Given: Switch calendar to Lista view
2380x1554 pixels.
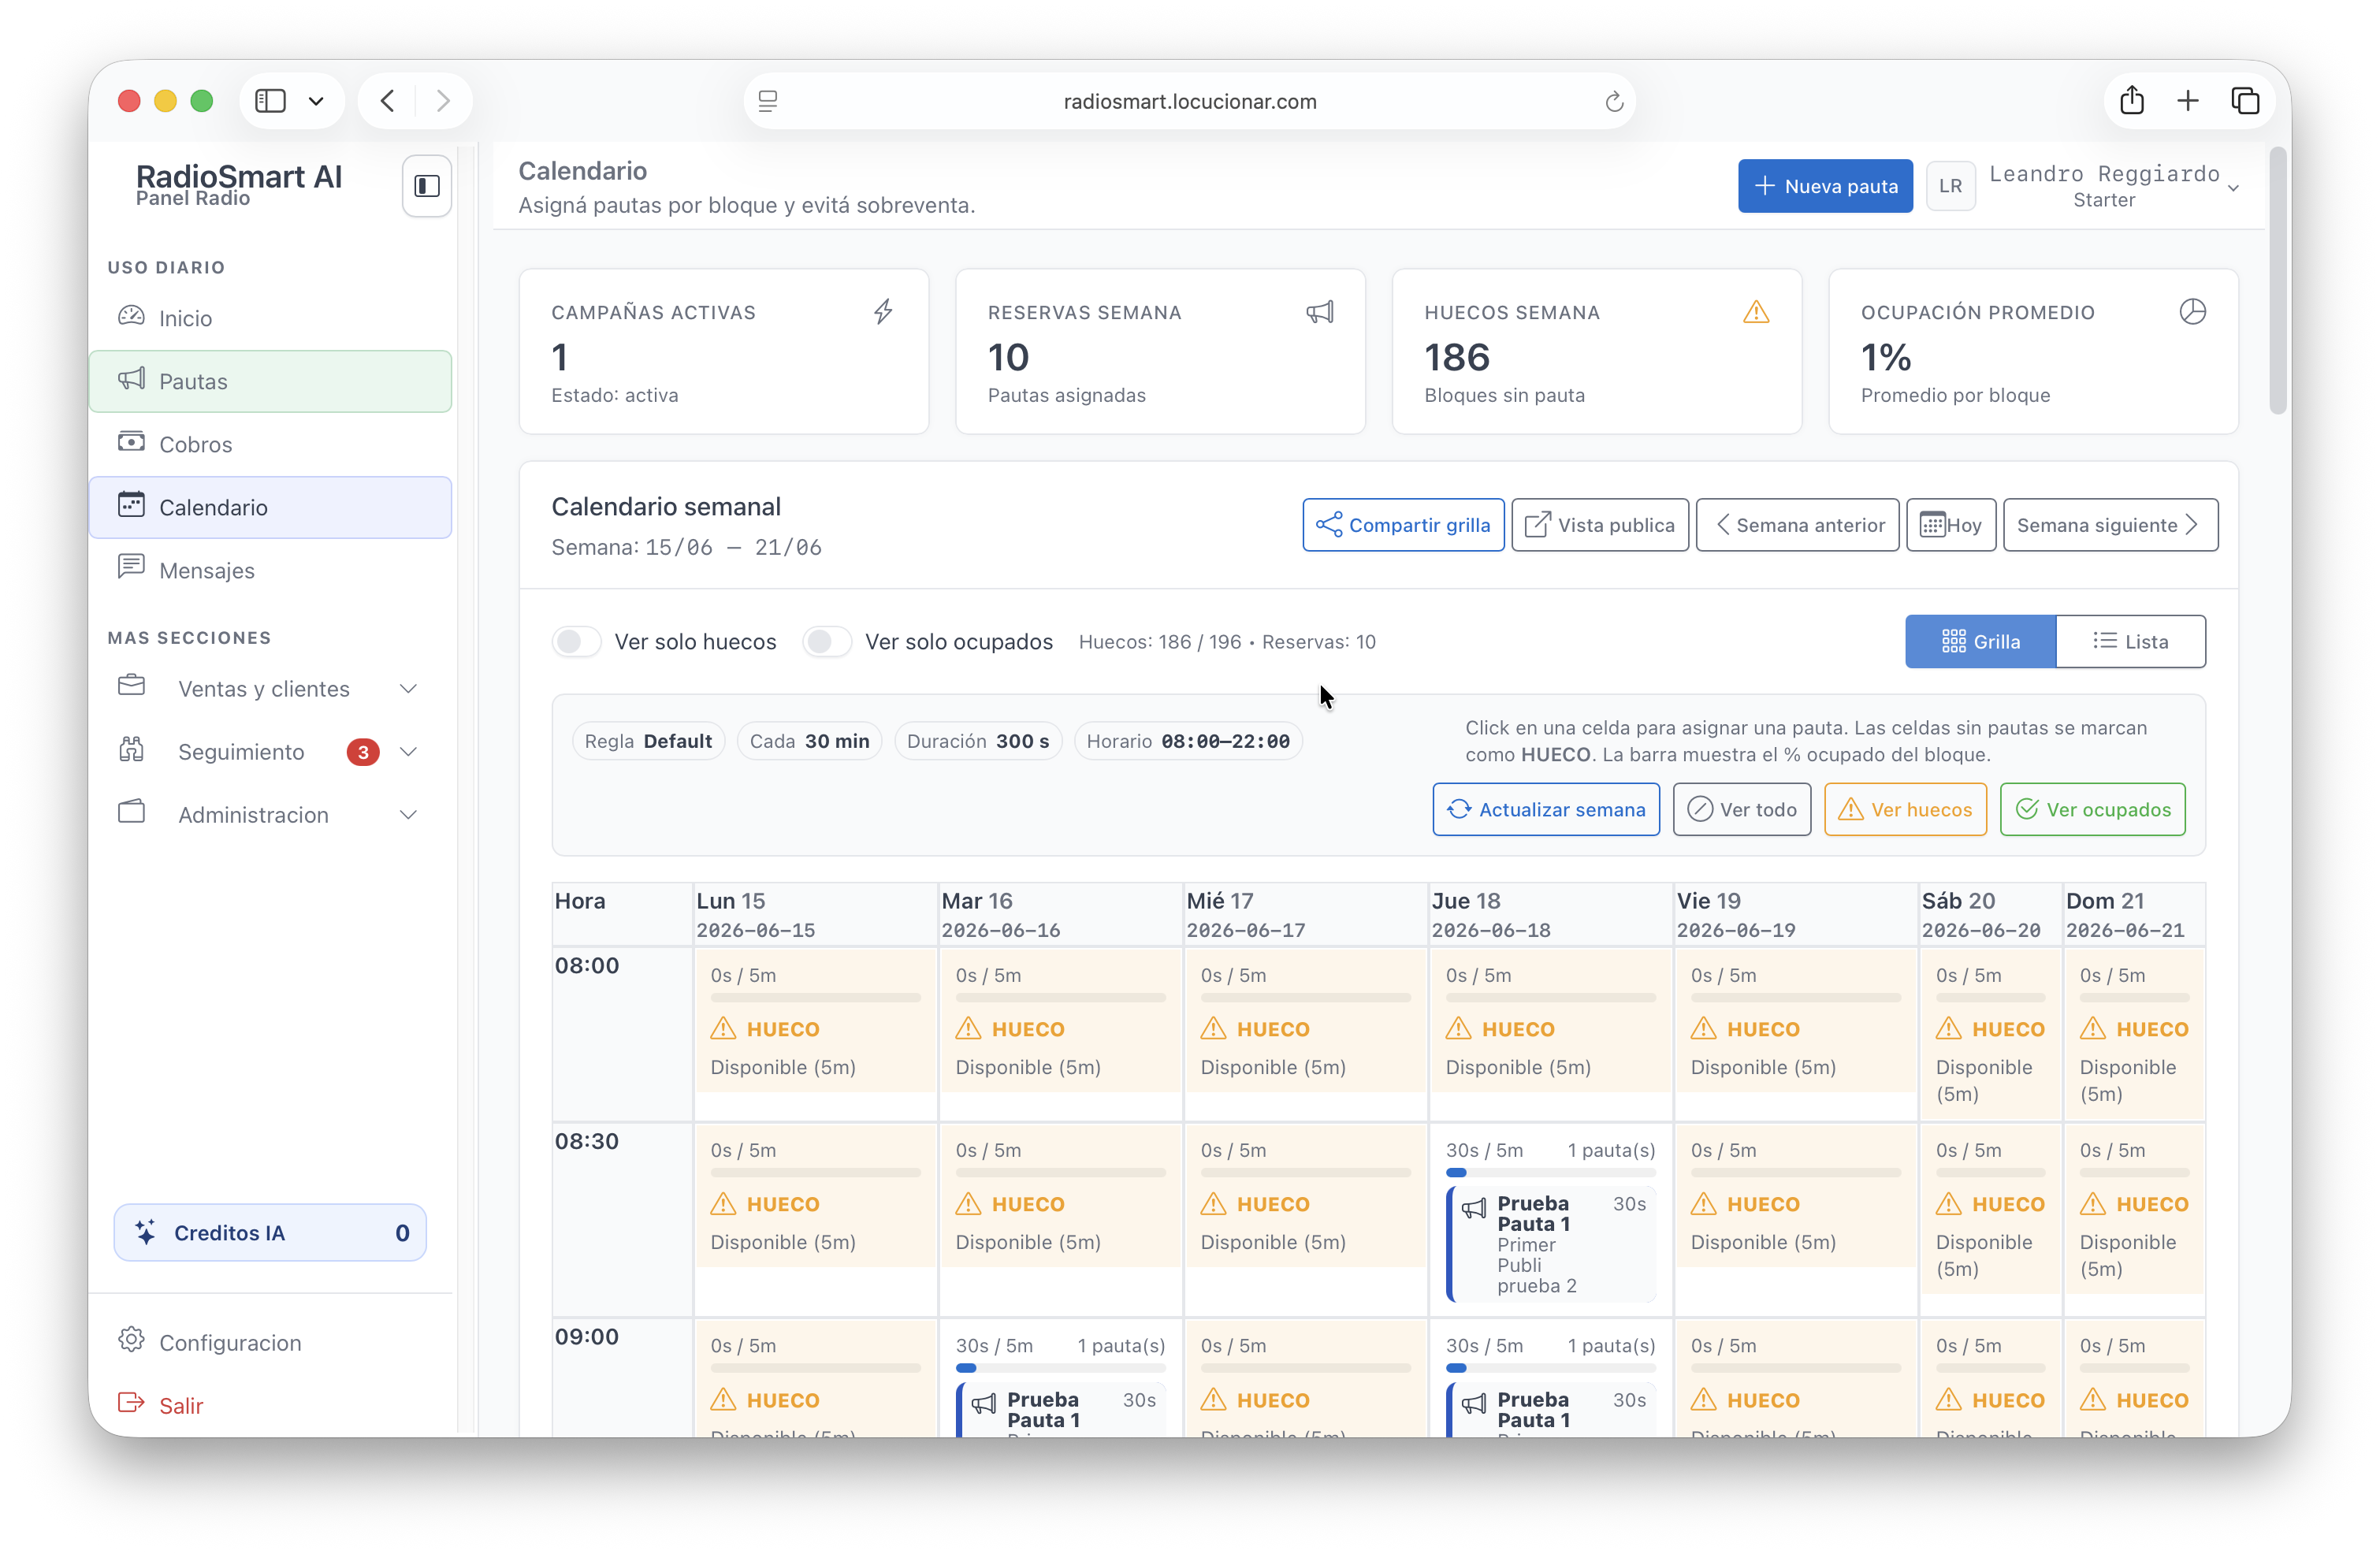Looking at the screenshot, I should coord(2130,641).
